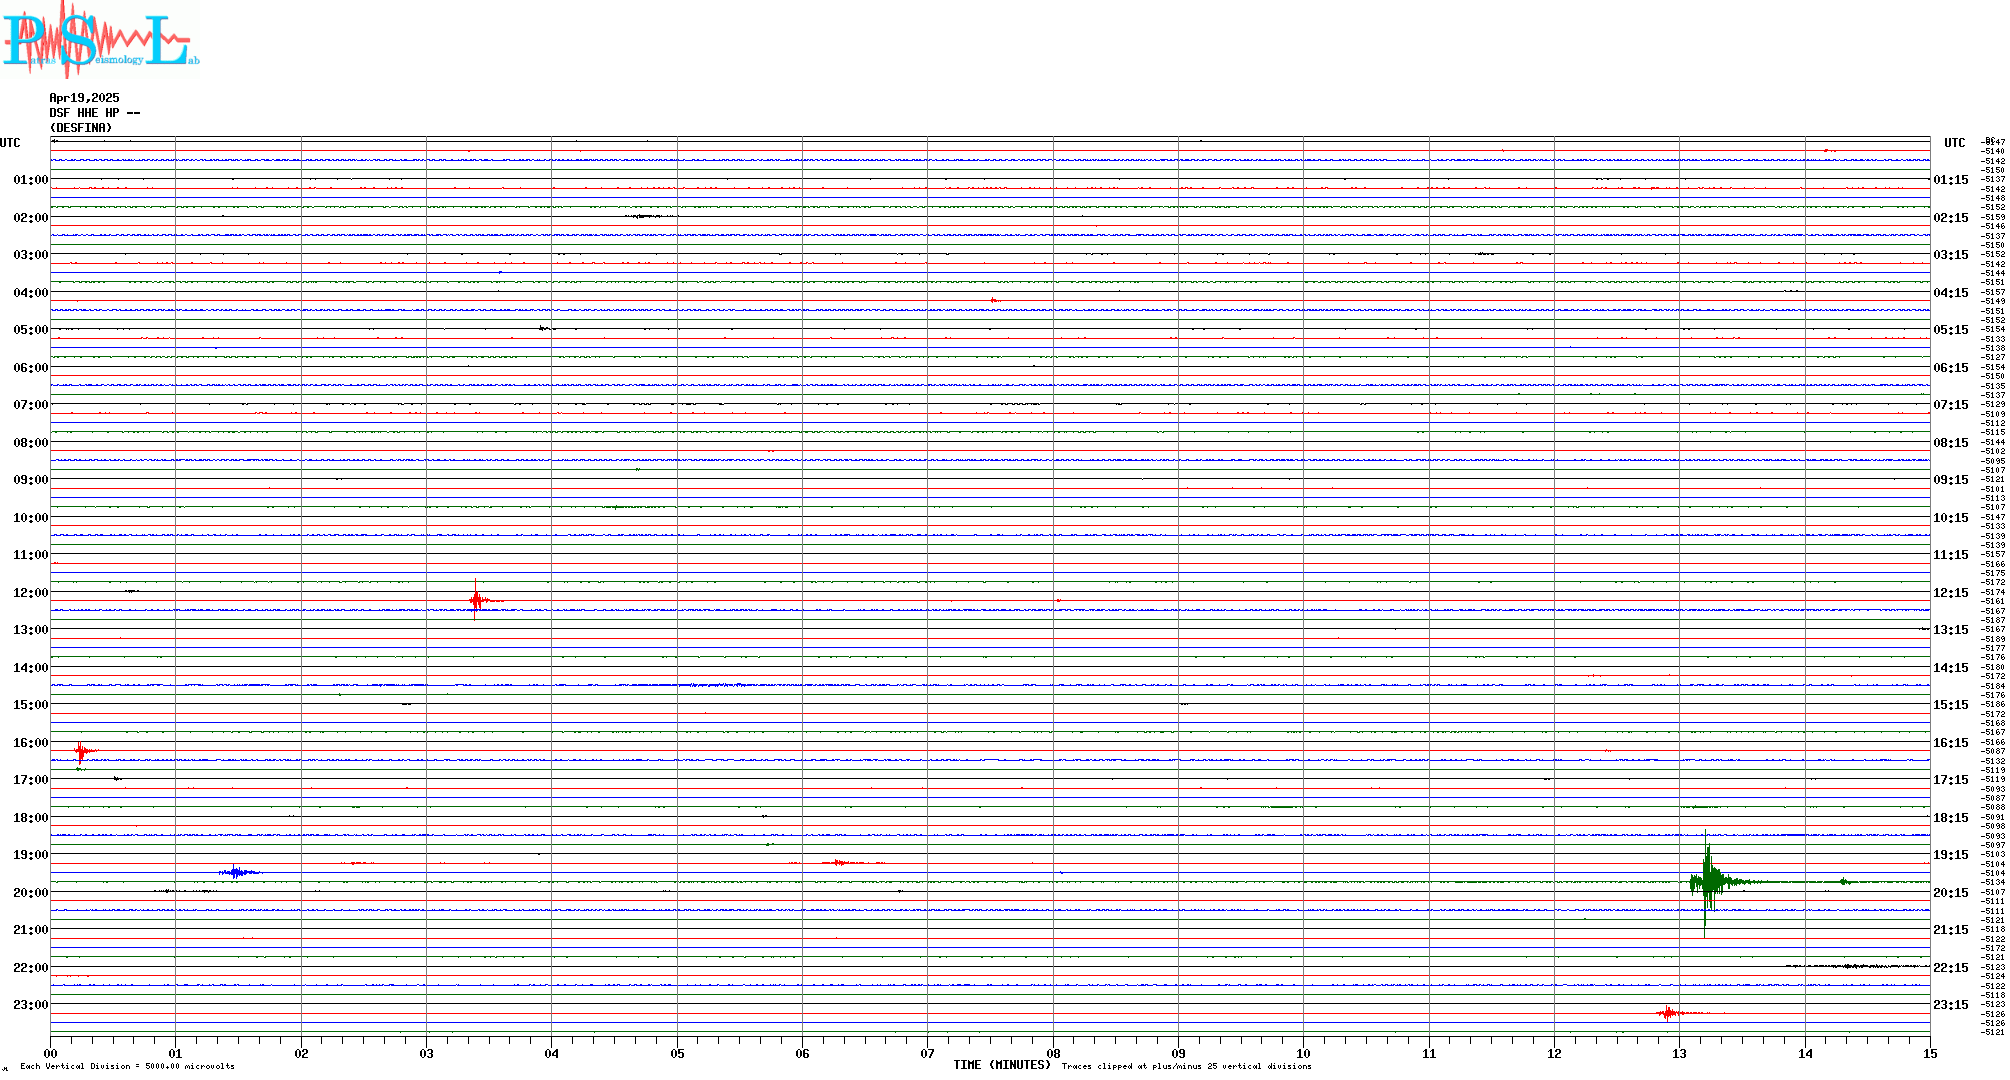Screen dimensions: 2010x1080
Task: Click minute marker 13 on bottom axis
Action: coord(1680,1053)
